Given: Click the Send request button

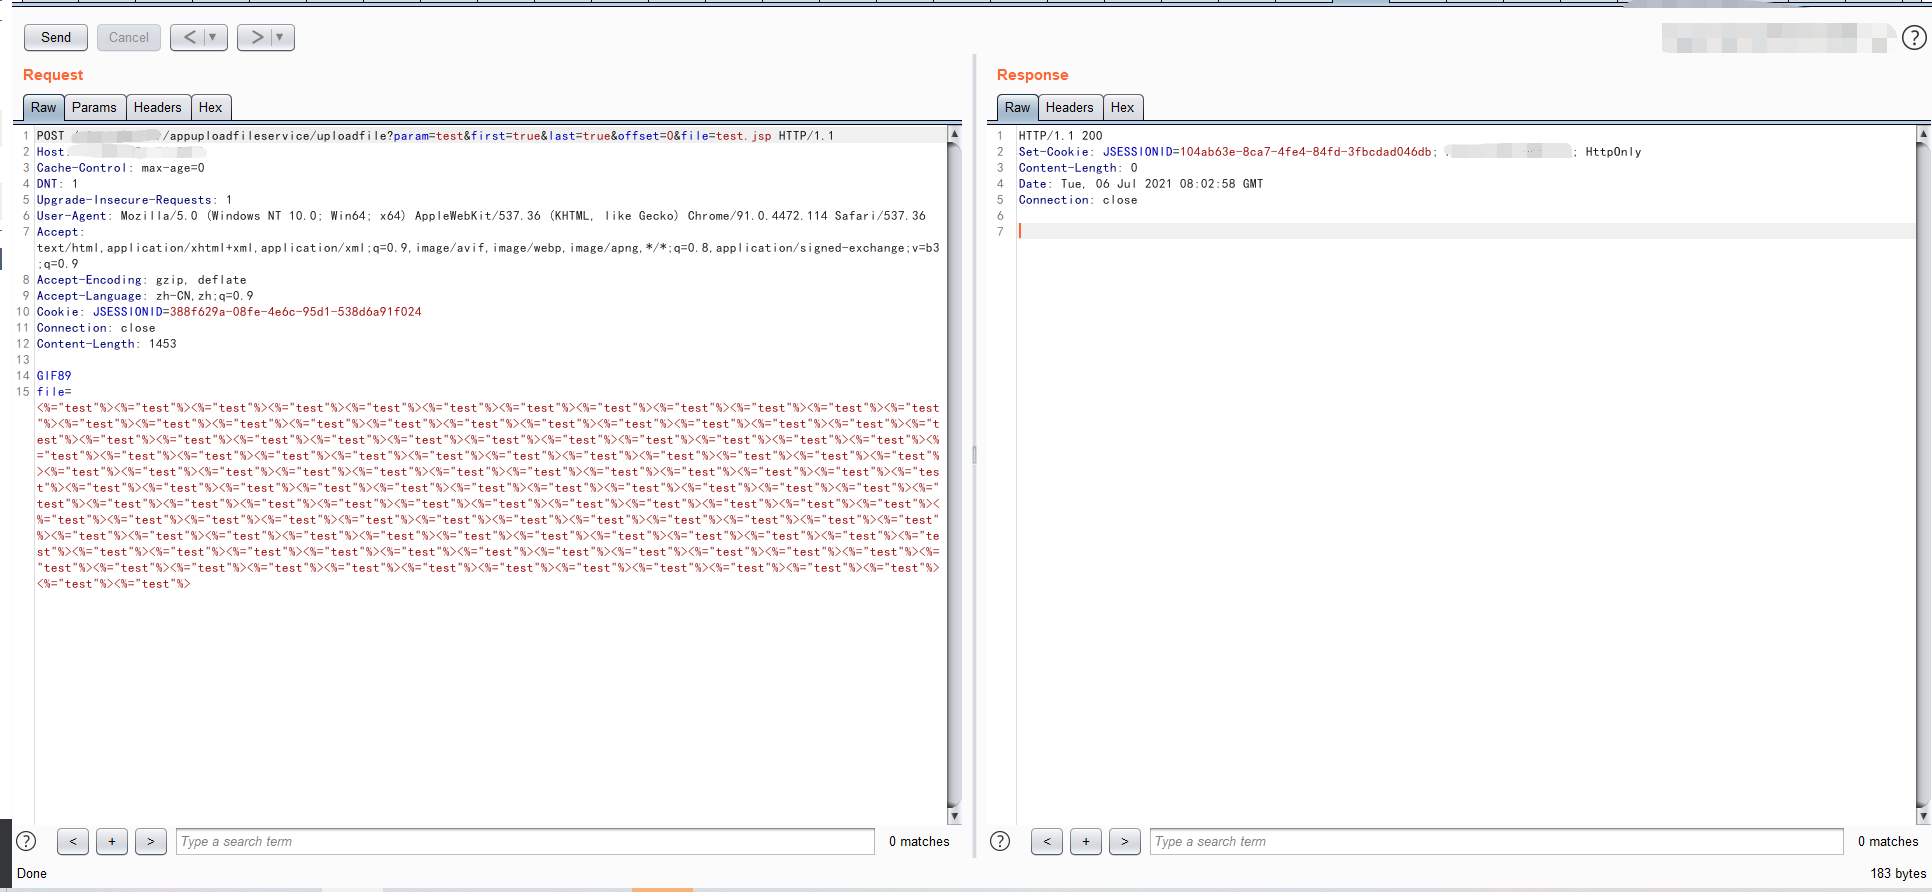Looking at the screenshot, I should 56,37.
